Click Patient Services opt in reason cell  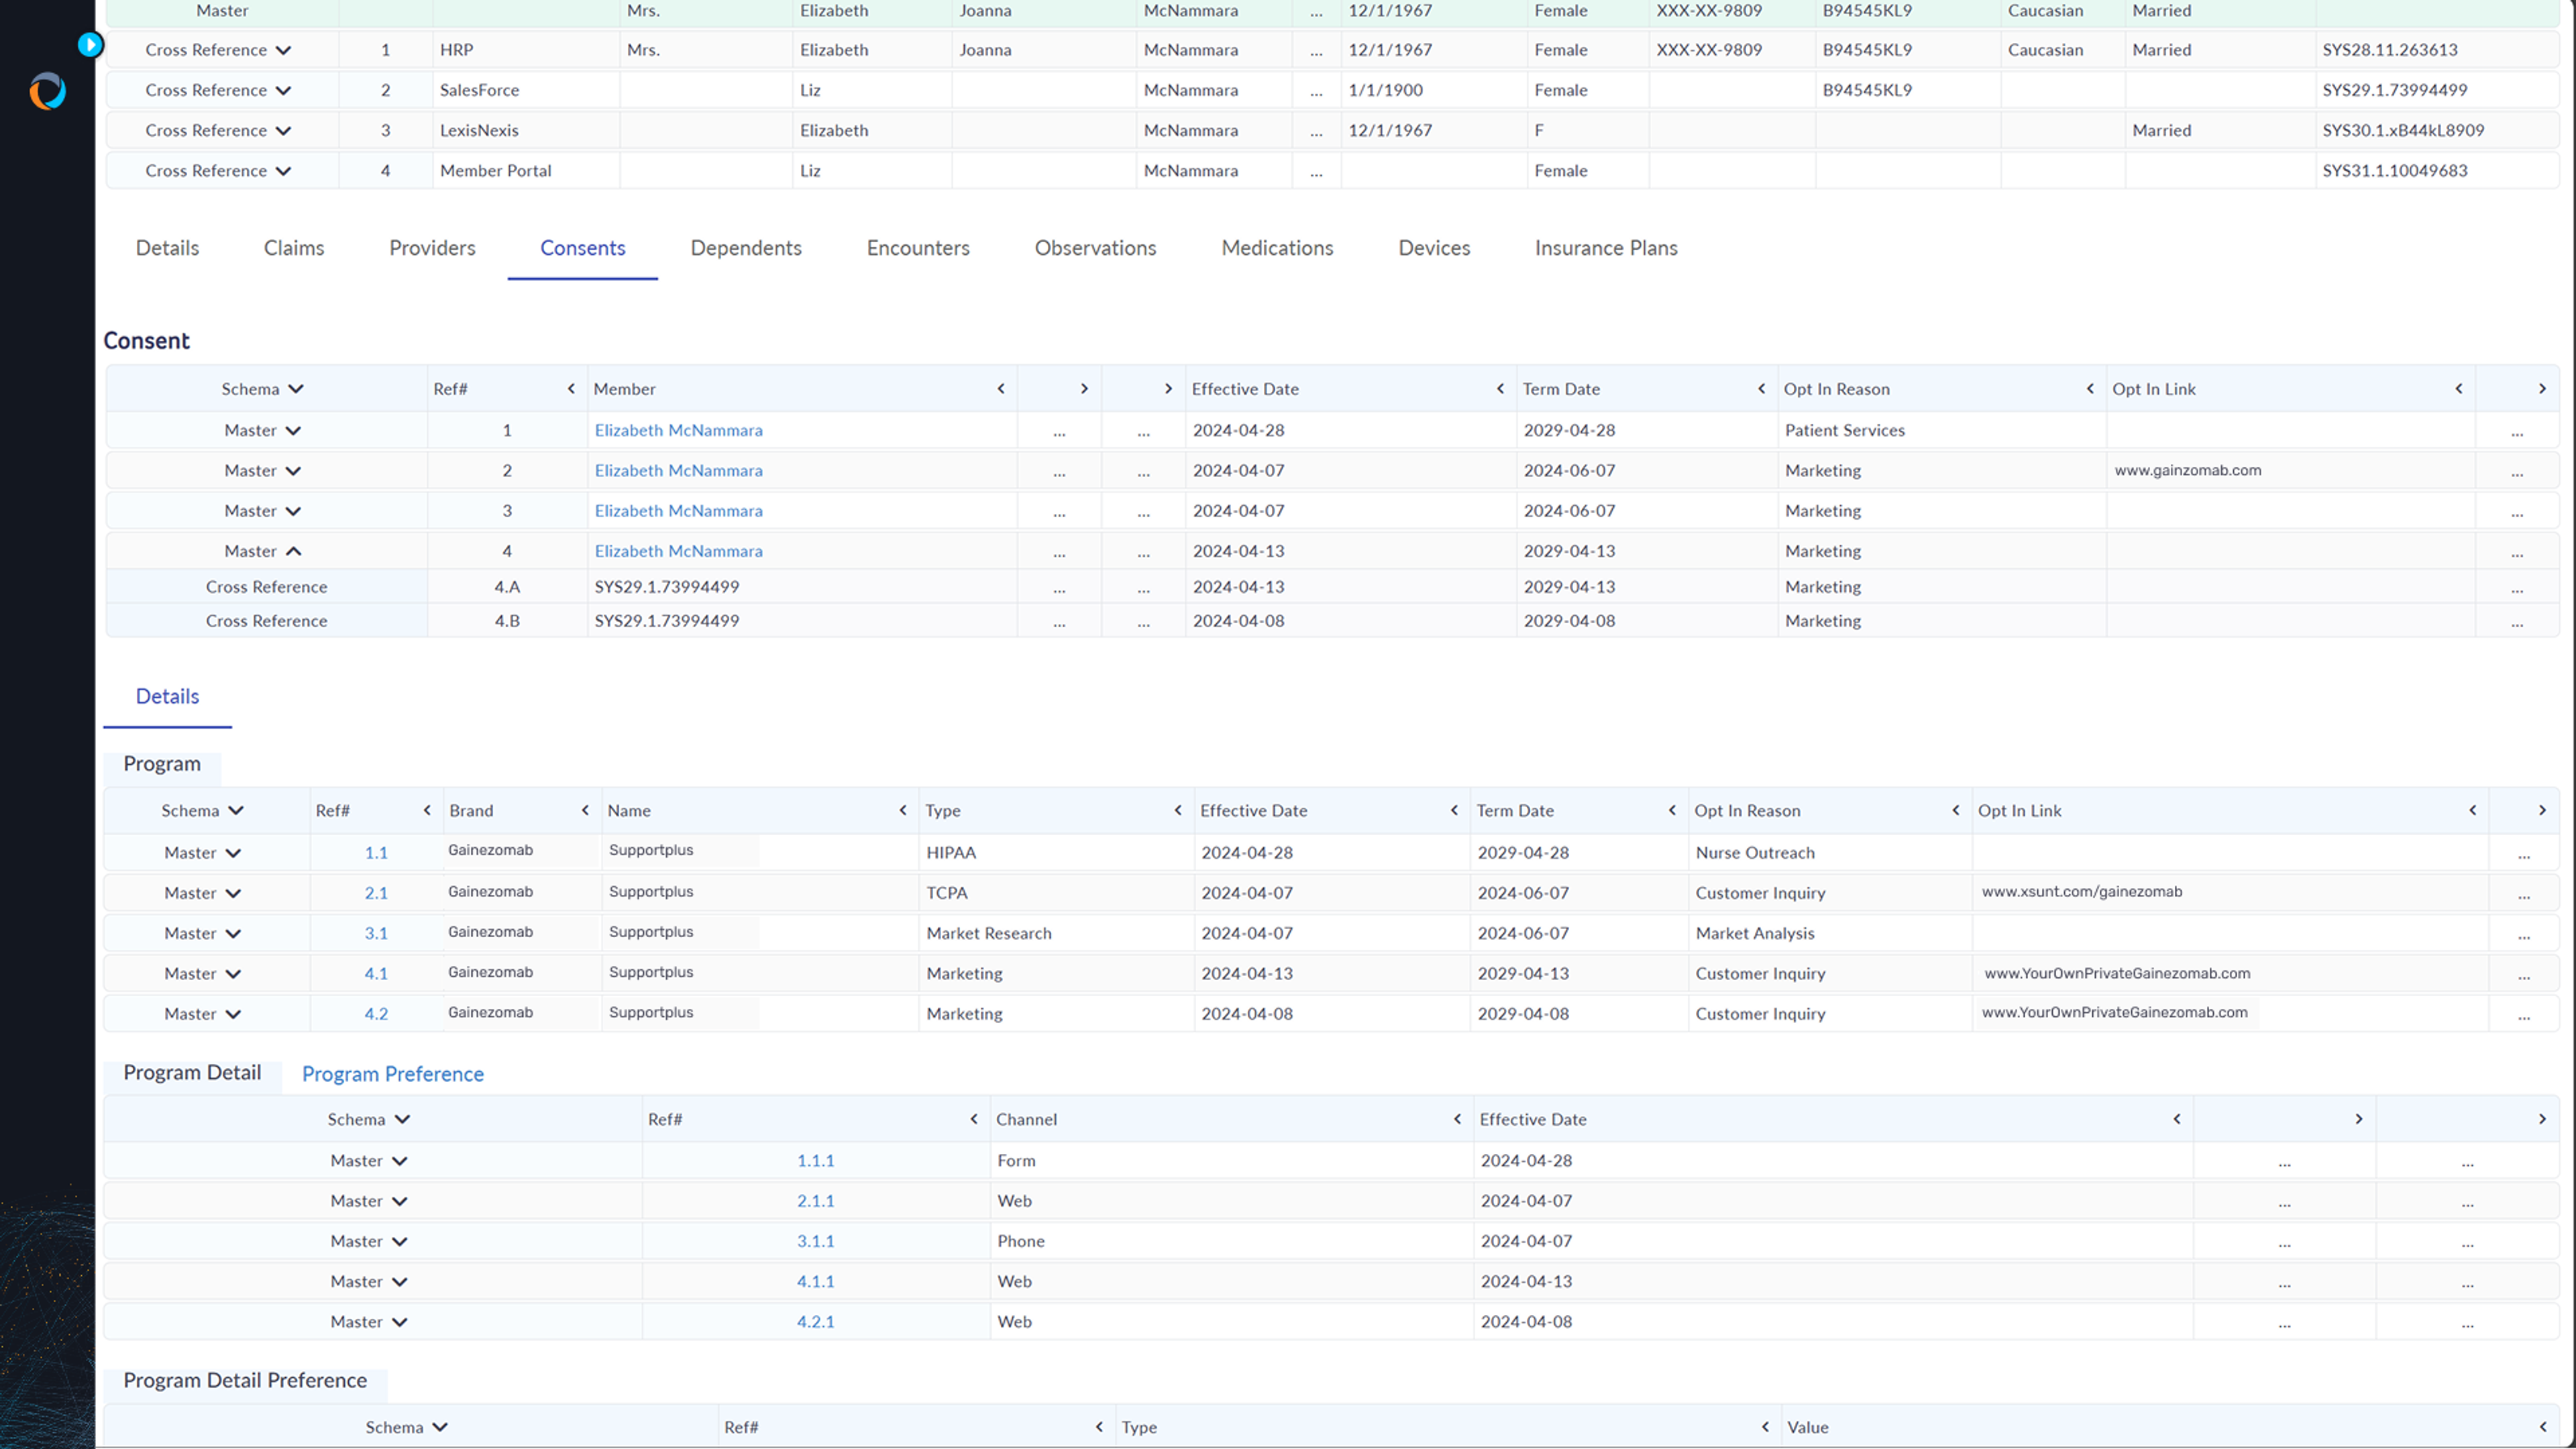[1845, 430]
